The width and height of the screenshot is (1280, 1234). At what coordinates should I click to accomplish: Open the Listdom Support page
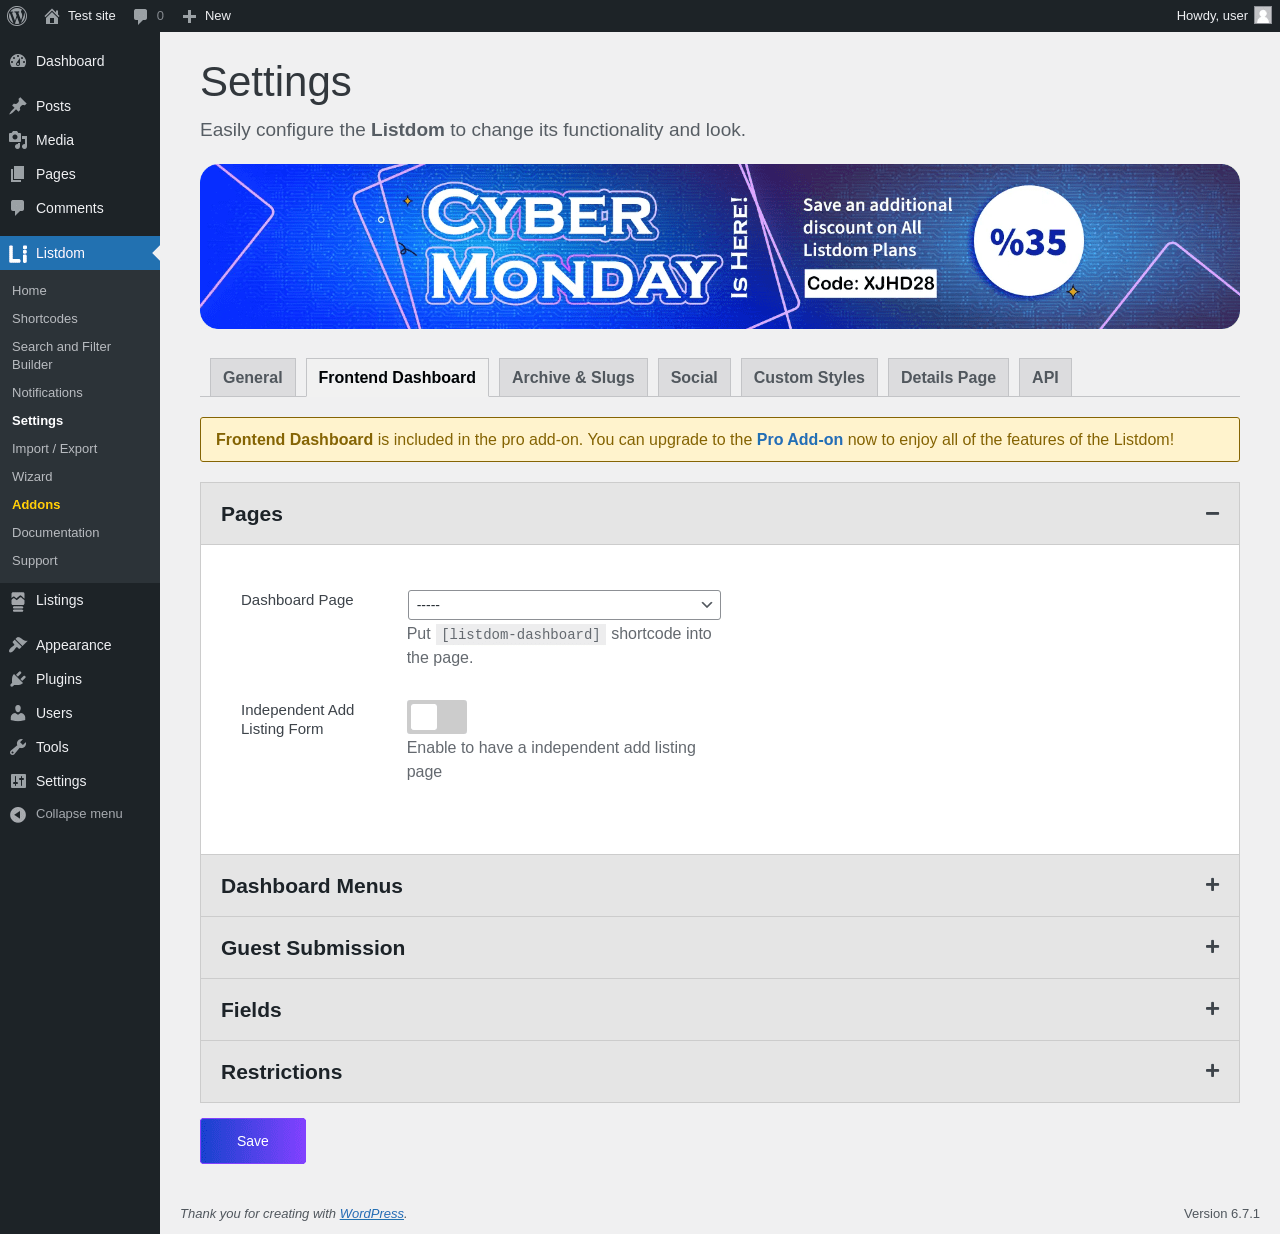[35, 561]
